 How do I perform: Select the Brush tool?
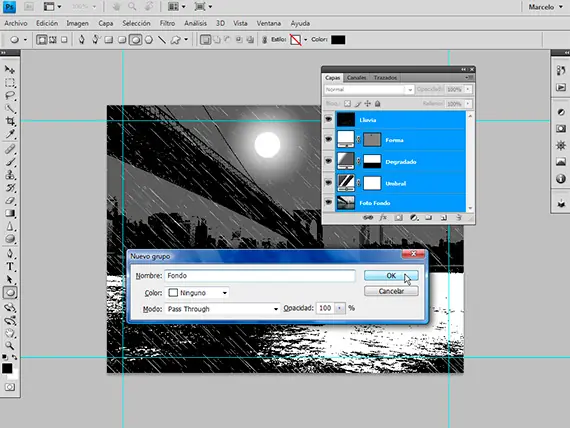click(x=10, y=161)
